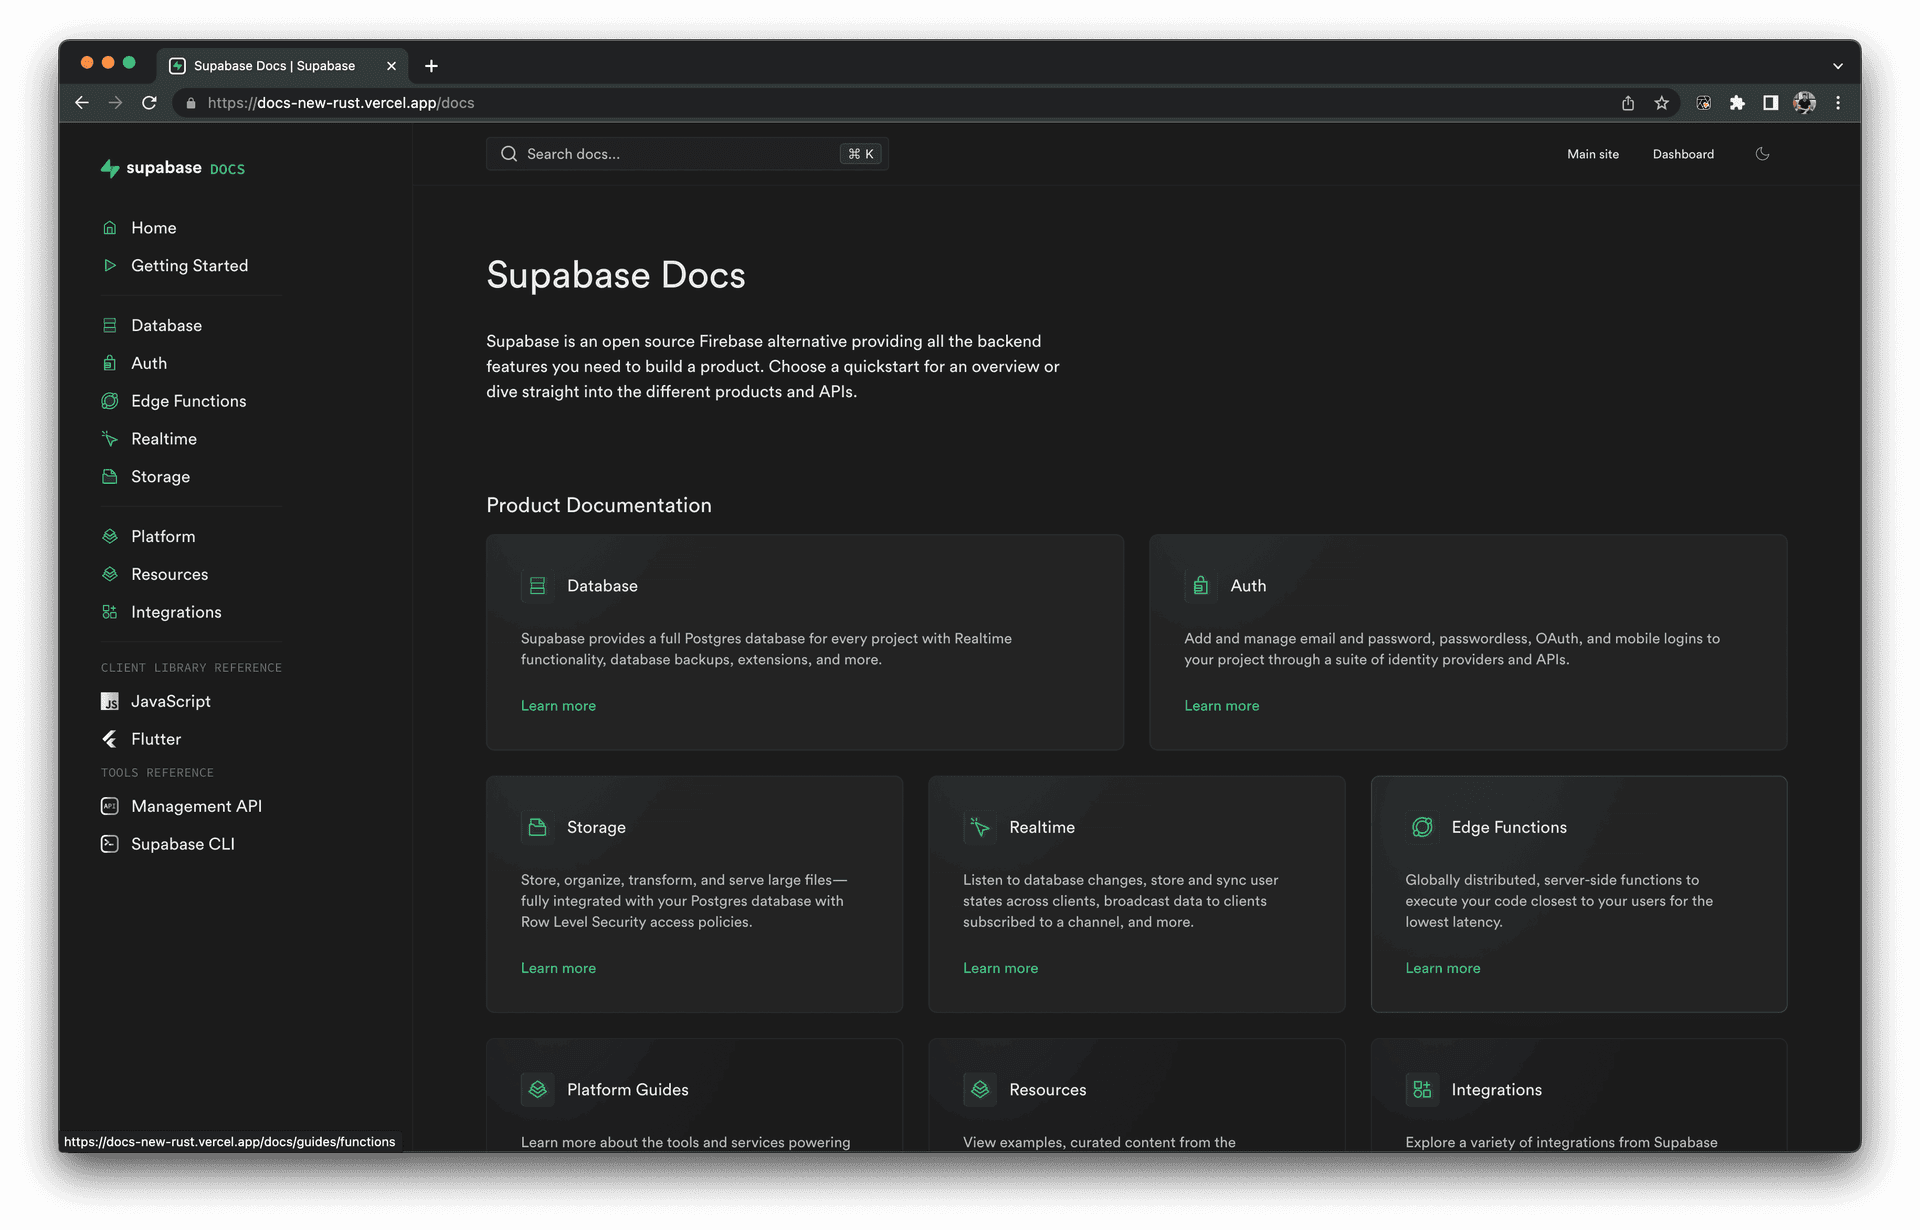
Task: Bookmark the page with the star icon
Action: pos(1663,103)
